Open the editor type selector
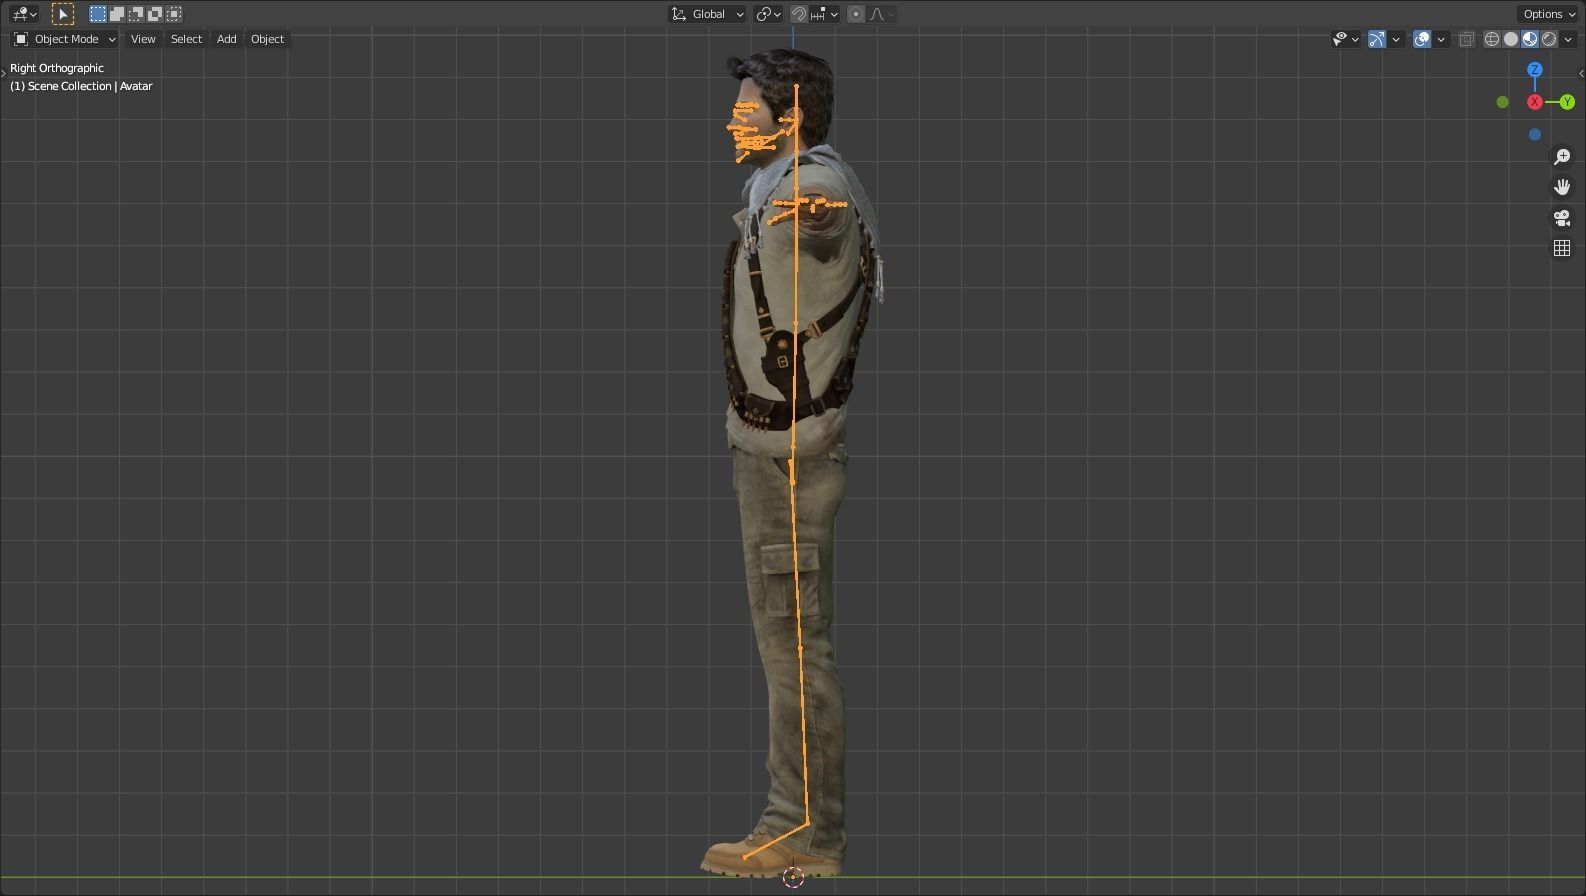1586x896 pixels. pyautogui.click(x=24, y=14)
